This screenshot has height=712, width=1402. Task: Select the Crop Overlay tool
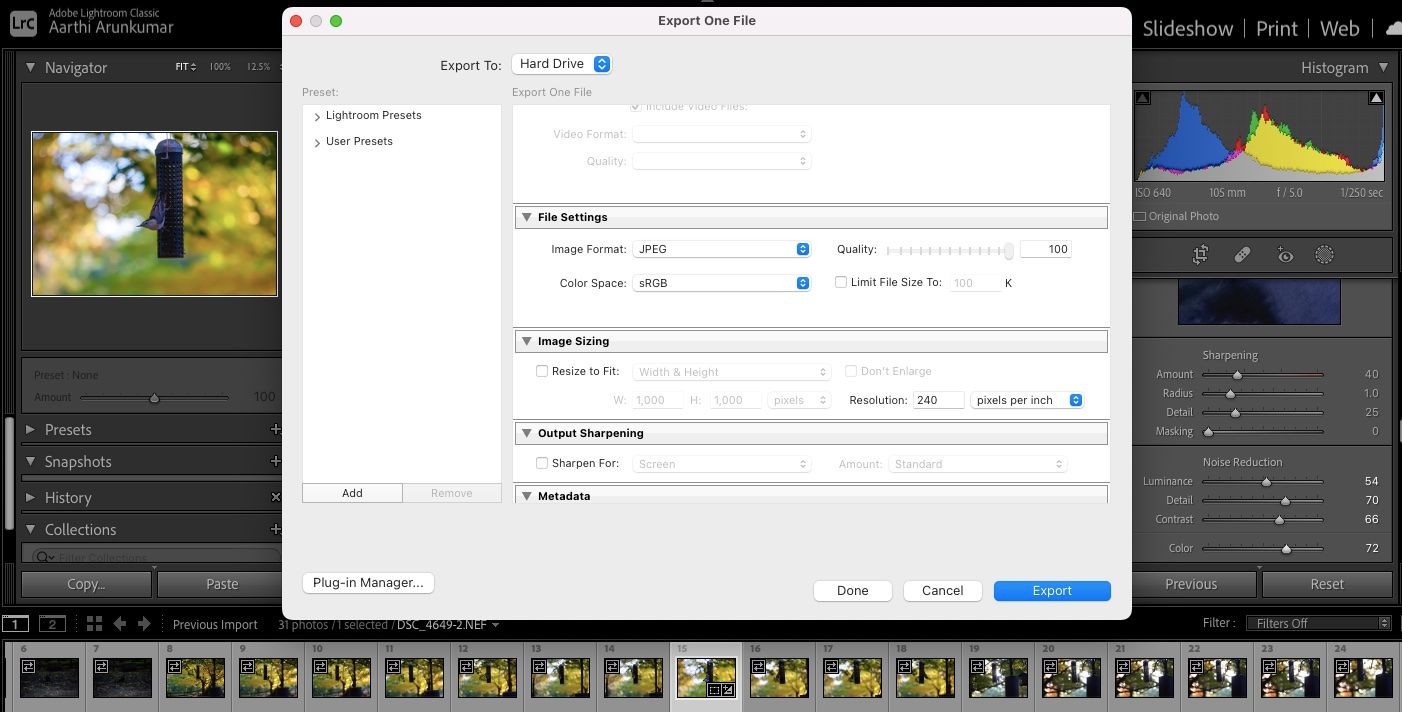click(1199, 254)
